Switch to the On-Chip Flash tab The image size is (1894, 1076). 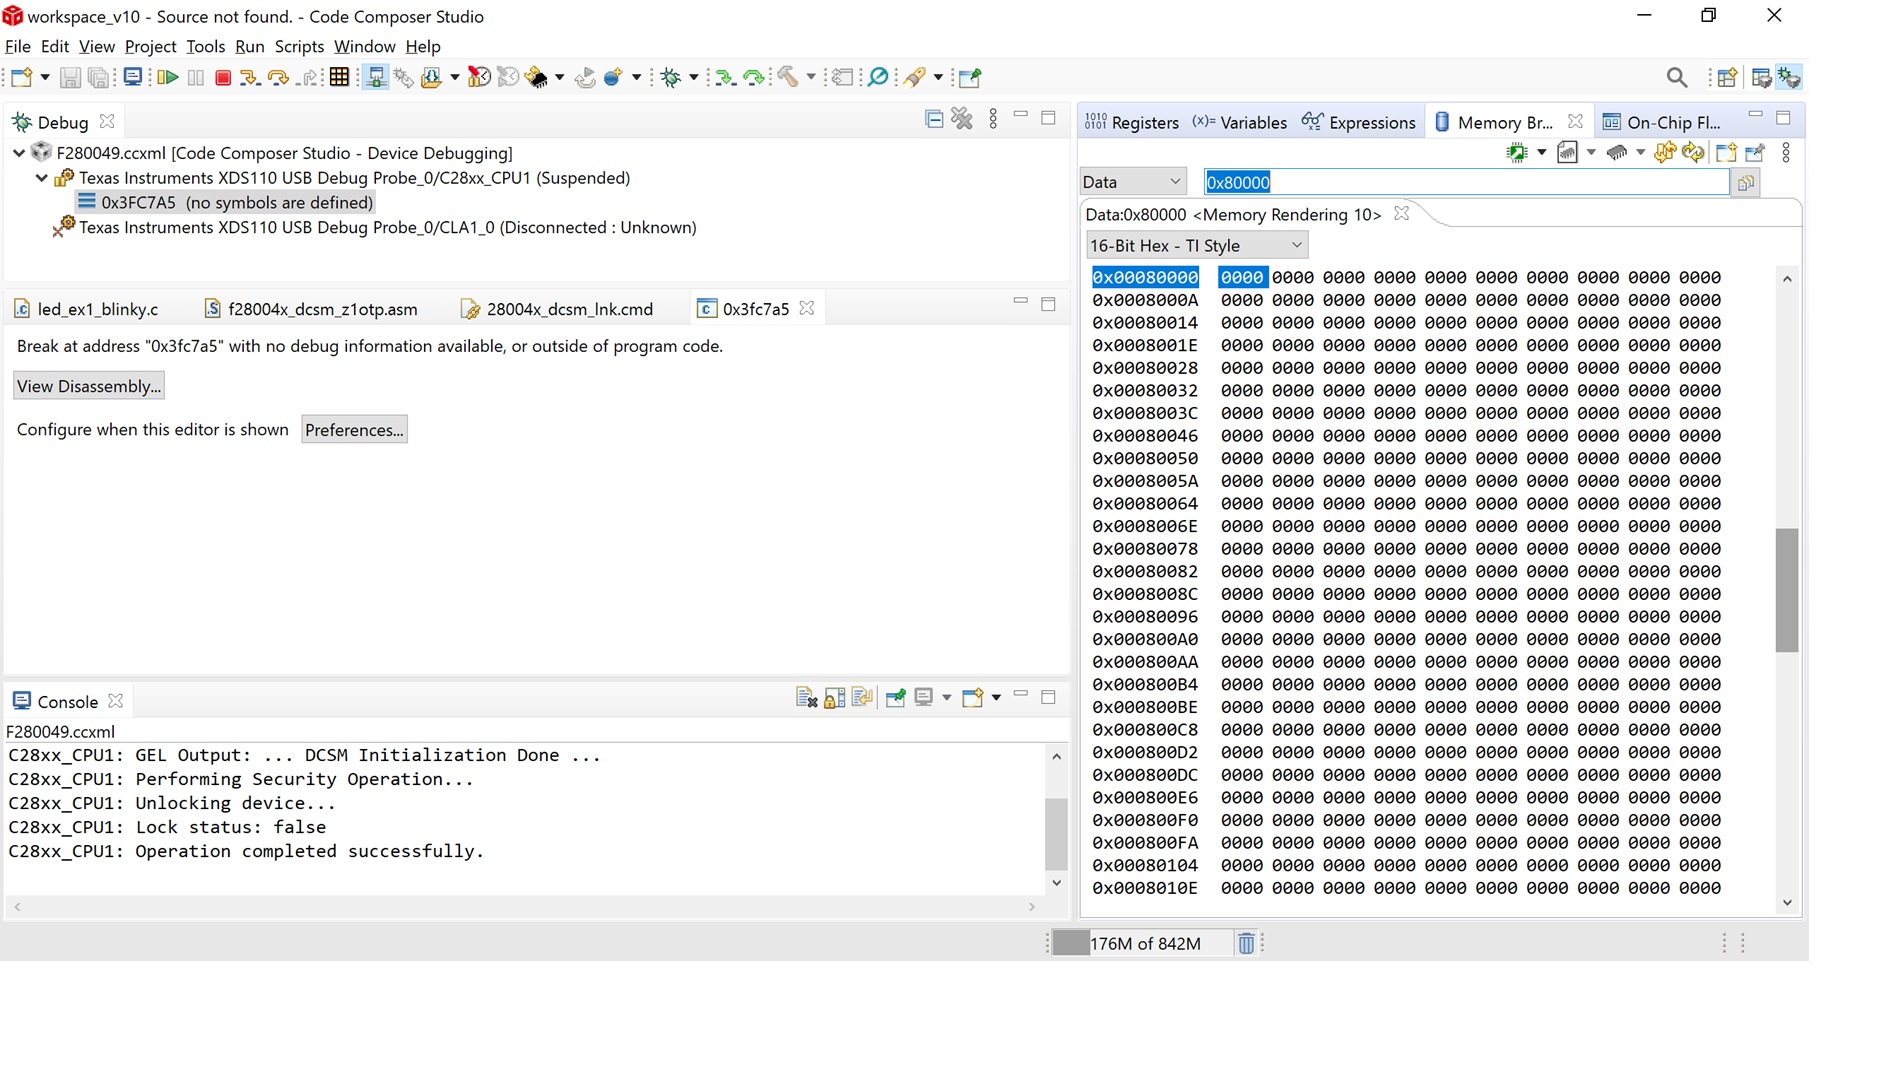pos(1662,122)
